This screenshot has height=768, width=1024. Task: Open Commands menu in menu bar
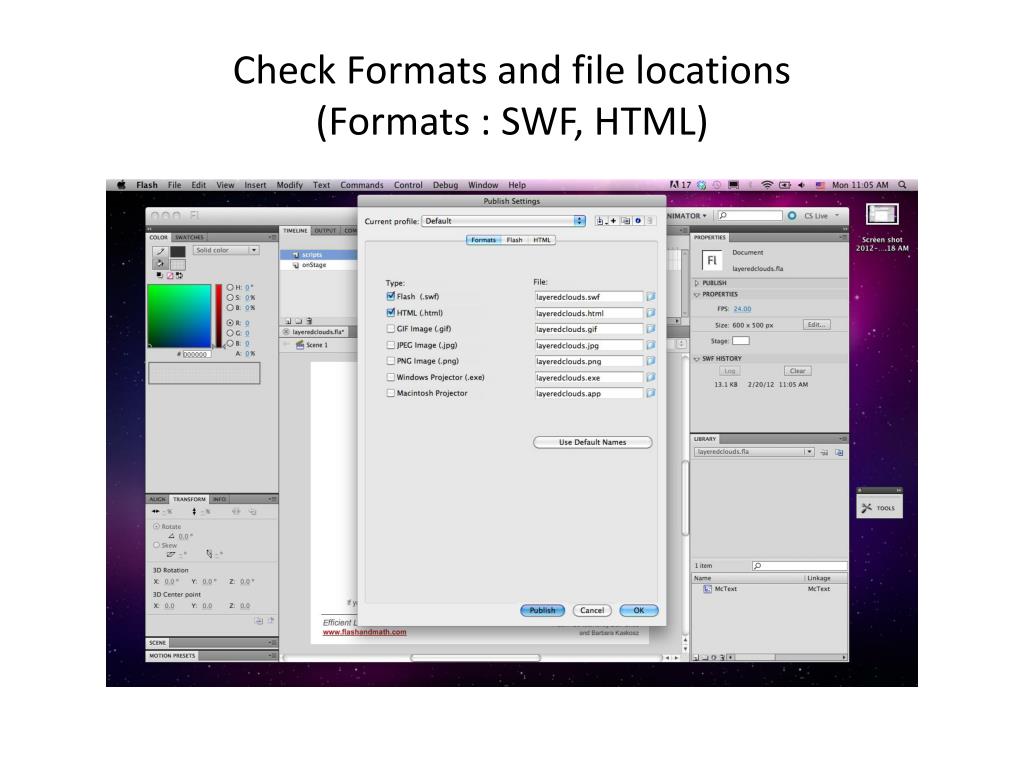(x=362, y=185)
